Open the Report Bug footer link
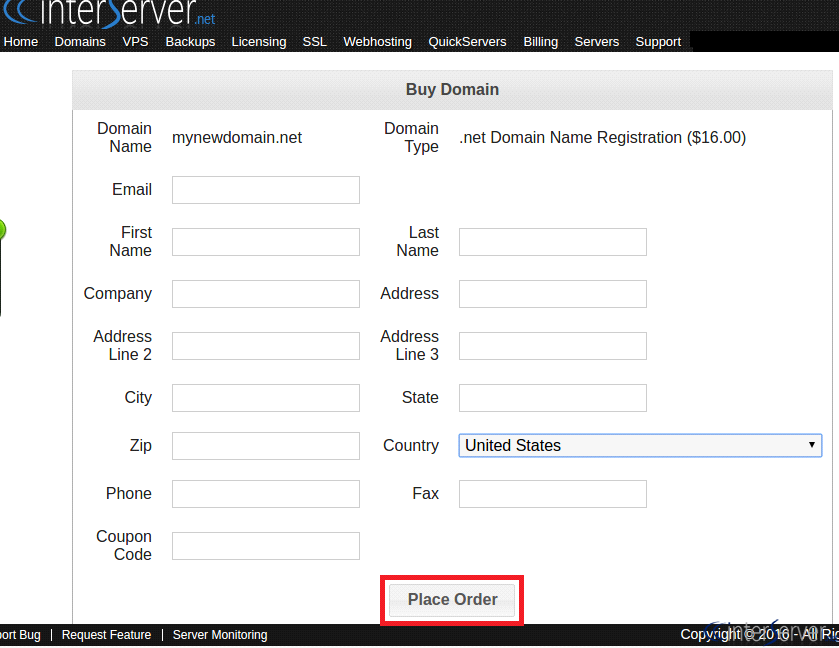 [x=20, y=635]
